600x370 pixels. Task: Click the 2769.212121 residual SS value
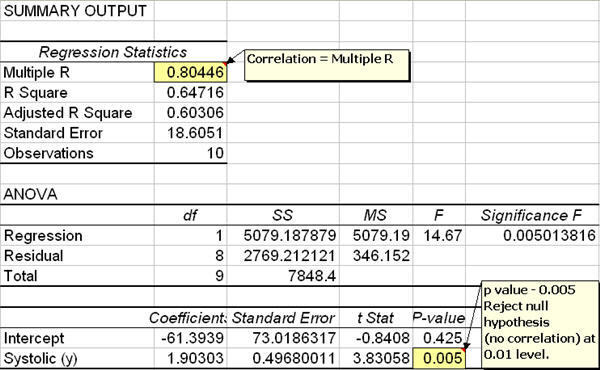coord(283,256)
